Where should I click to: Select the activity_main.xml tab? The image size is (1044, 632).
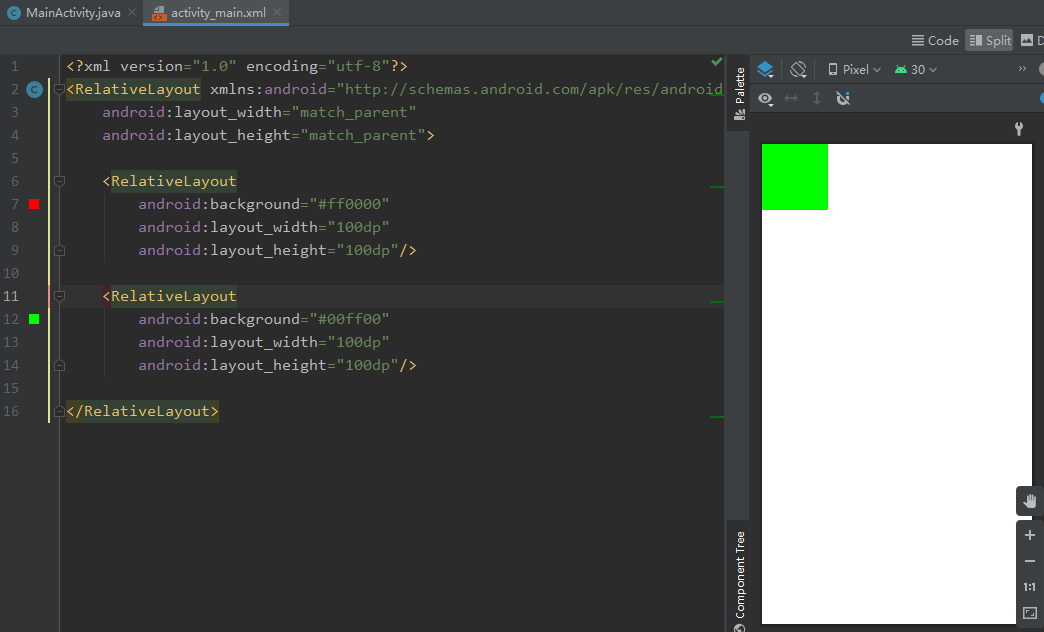tap(209, 13)
